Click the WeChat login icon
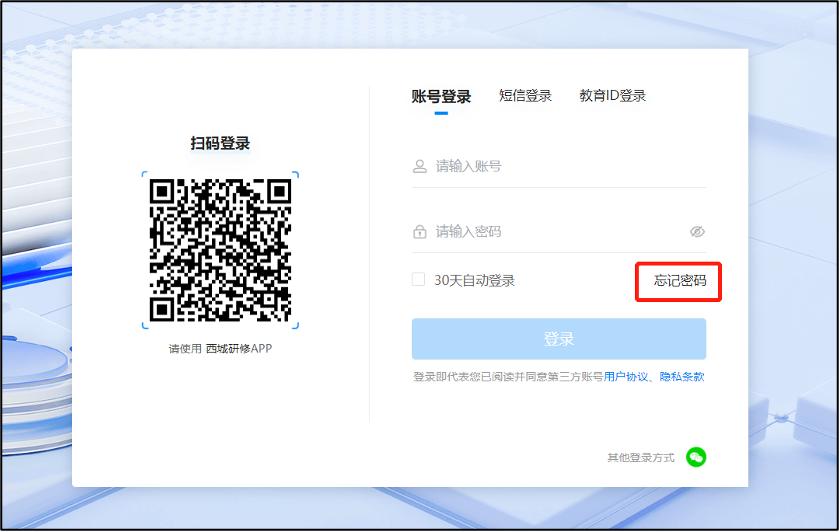 tap(696, 457)
